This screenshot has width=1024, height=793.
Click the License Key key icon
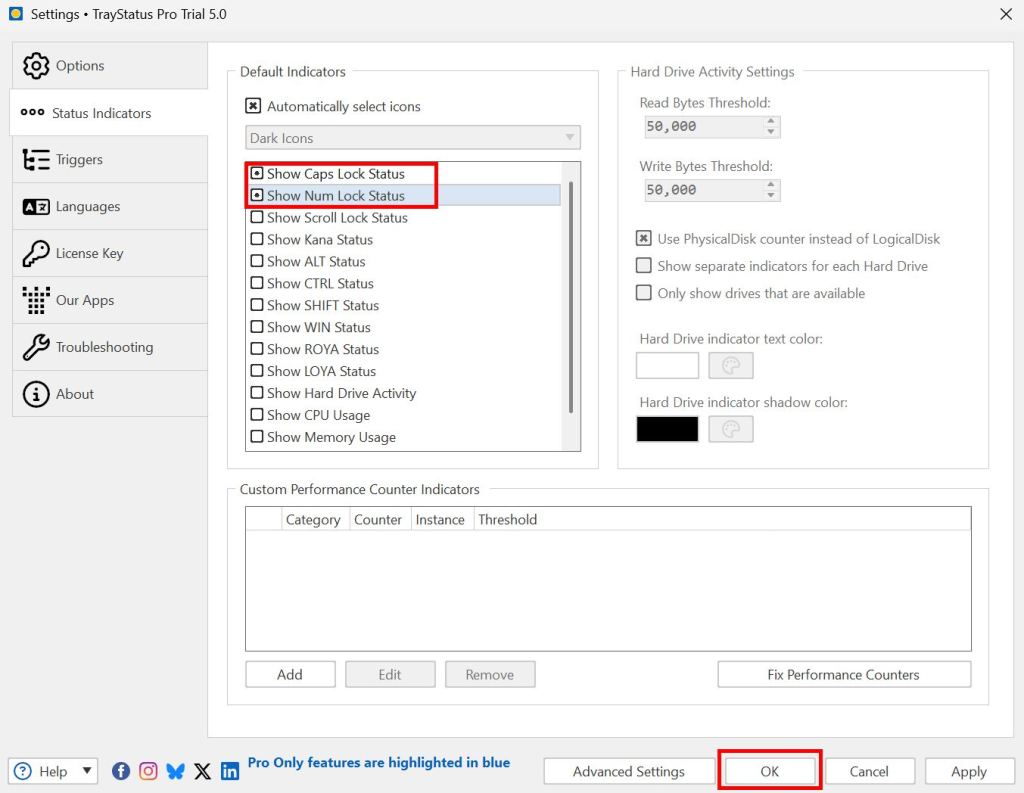pyautogui.click(x=36, y=253)
